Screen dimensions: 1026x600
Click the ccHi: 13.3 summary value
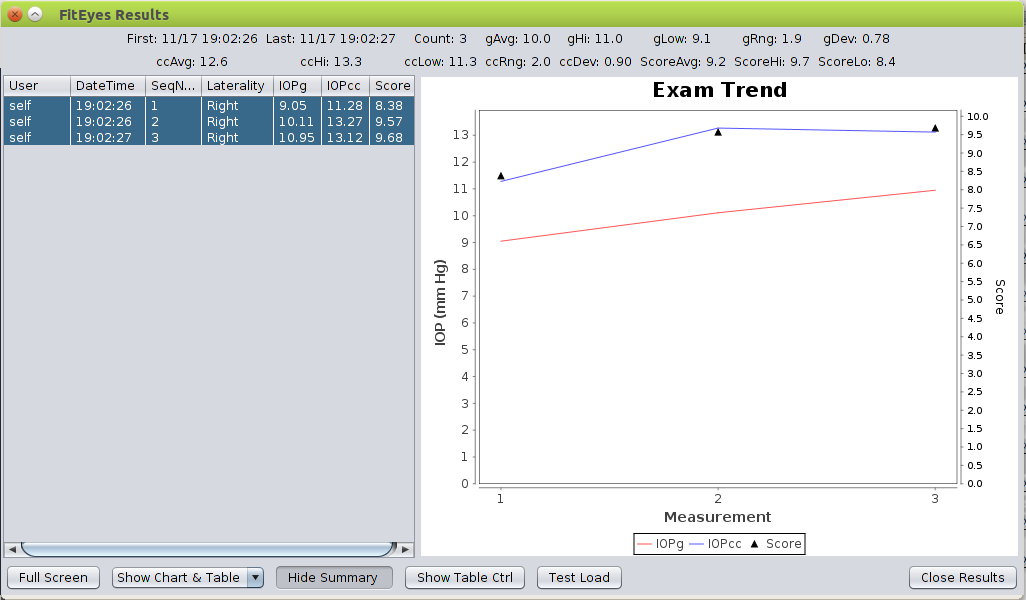pyautogui.click(x=331, y=62)
